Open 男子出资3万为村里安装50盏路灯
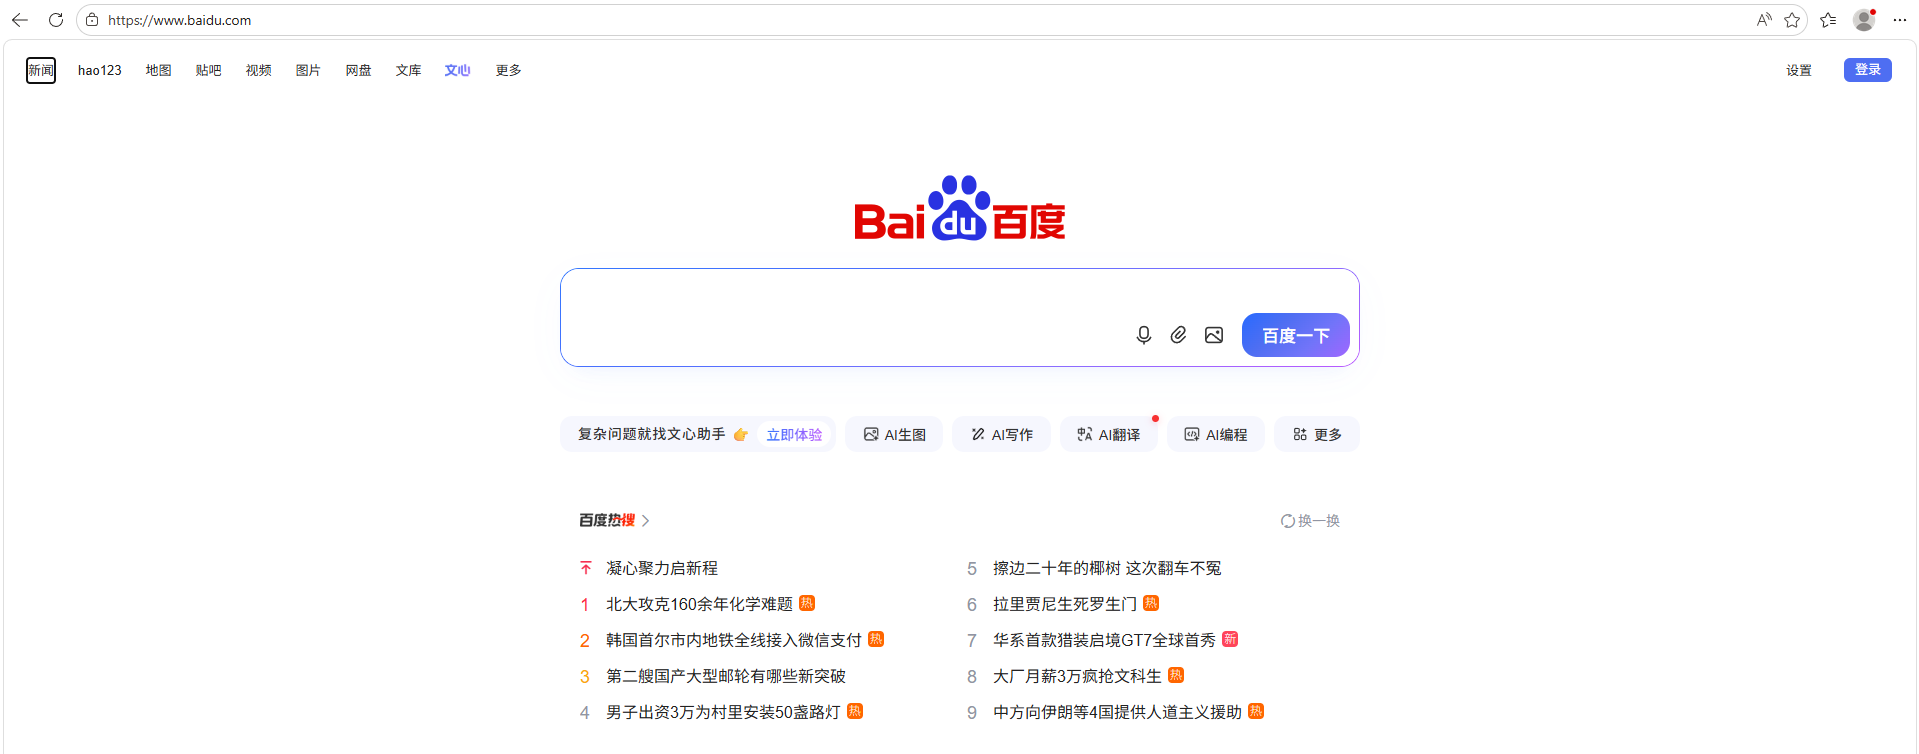This screenshot has width=1919, height=754. click(723, 712)
